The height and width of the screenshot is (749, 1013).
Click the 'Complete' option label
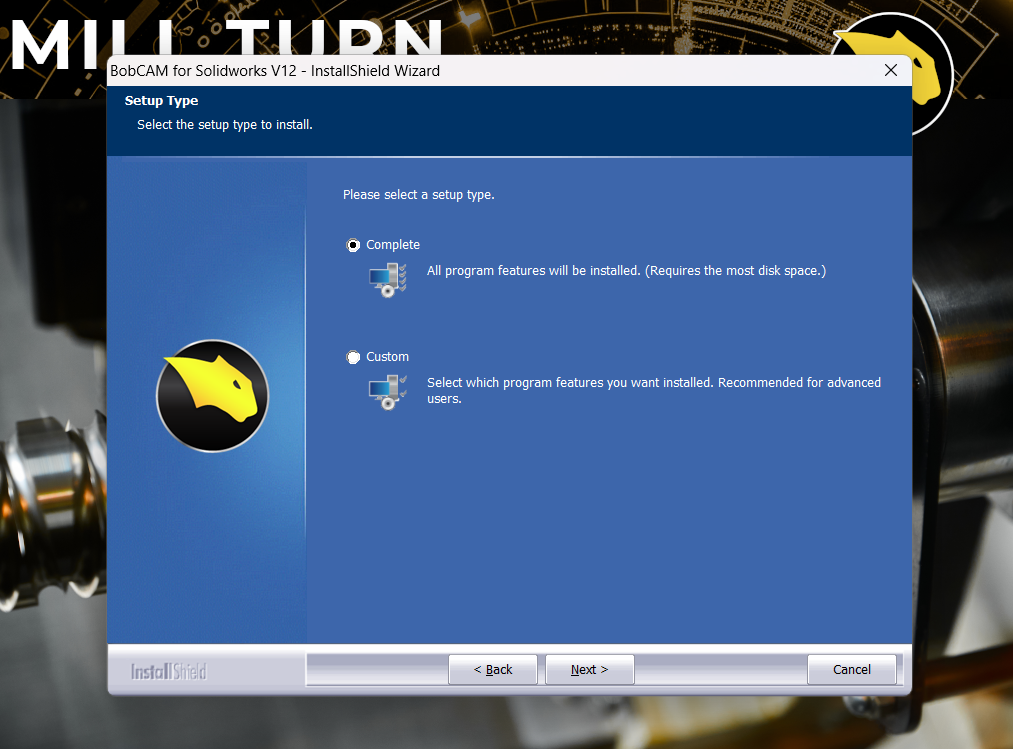[x=393, y=245]
